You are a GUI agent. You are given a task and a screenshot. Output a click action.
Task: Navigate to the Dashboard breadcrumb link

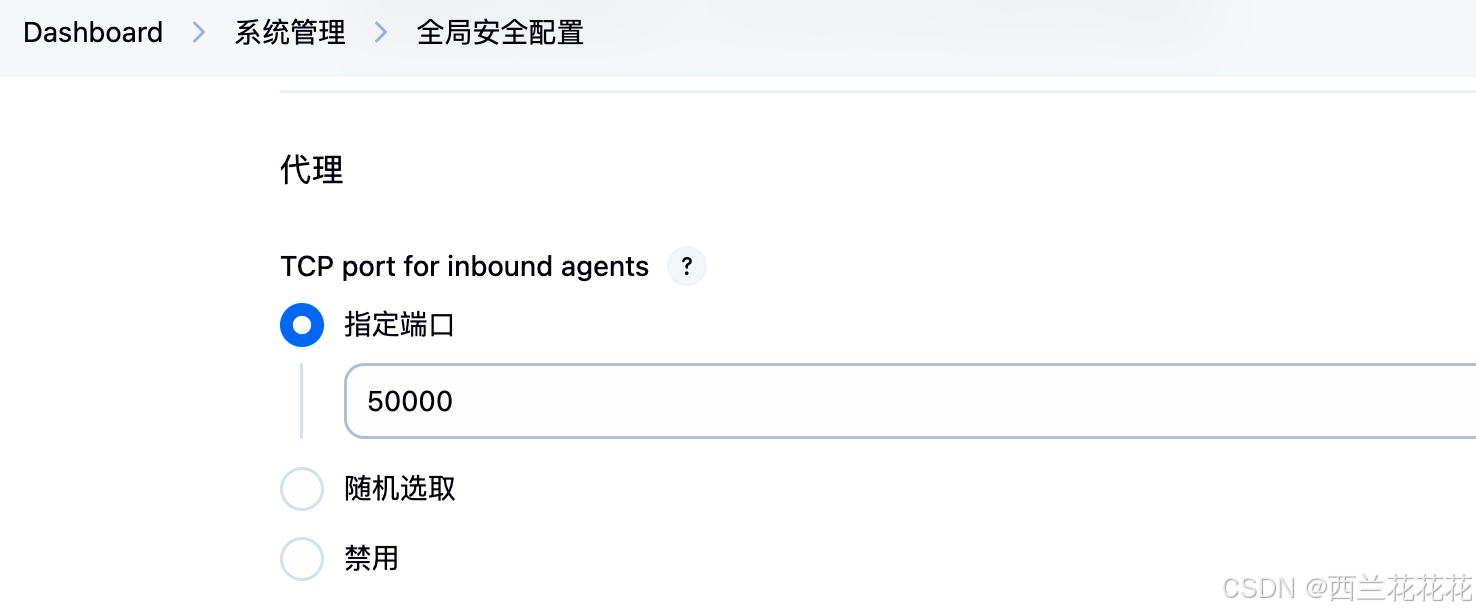pos(92,32)
